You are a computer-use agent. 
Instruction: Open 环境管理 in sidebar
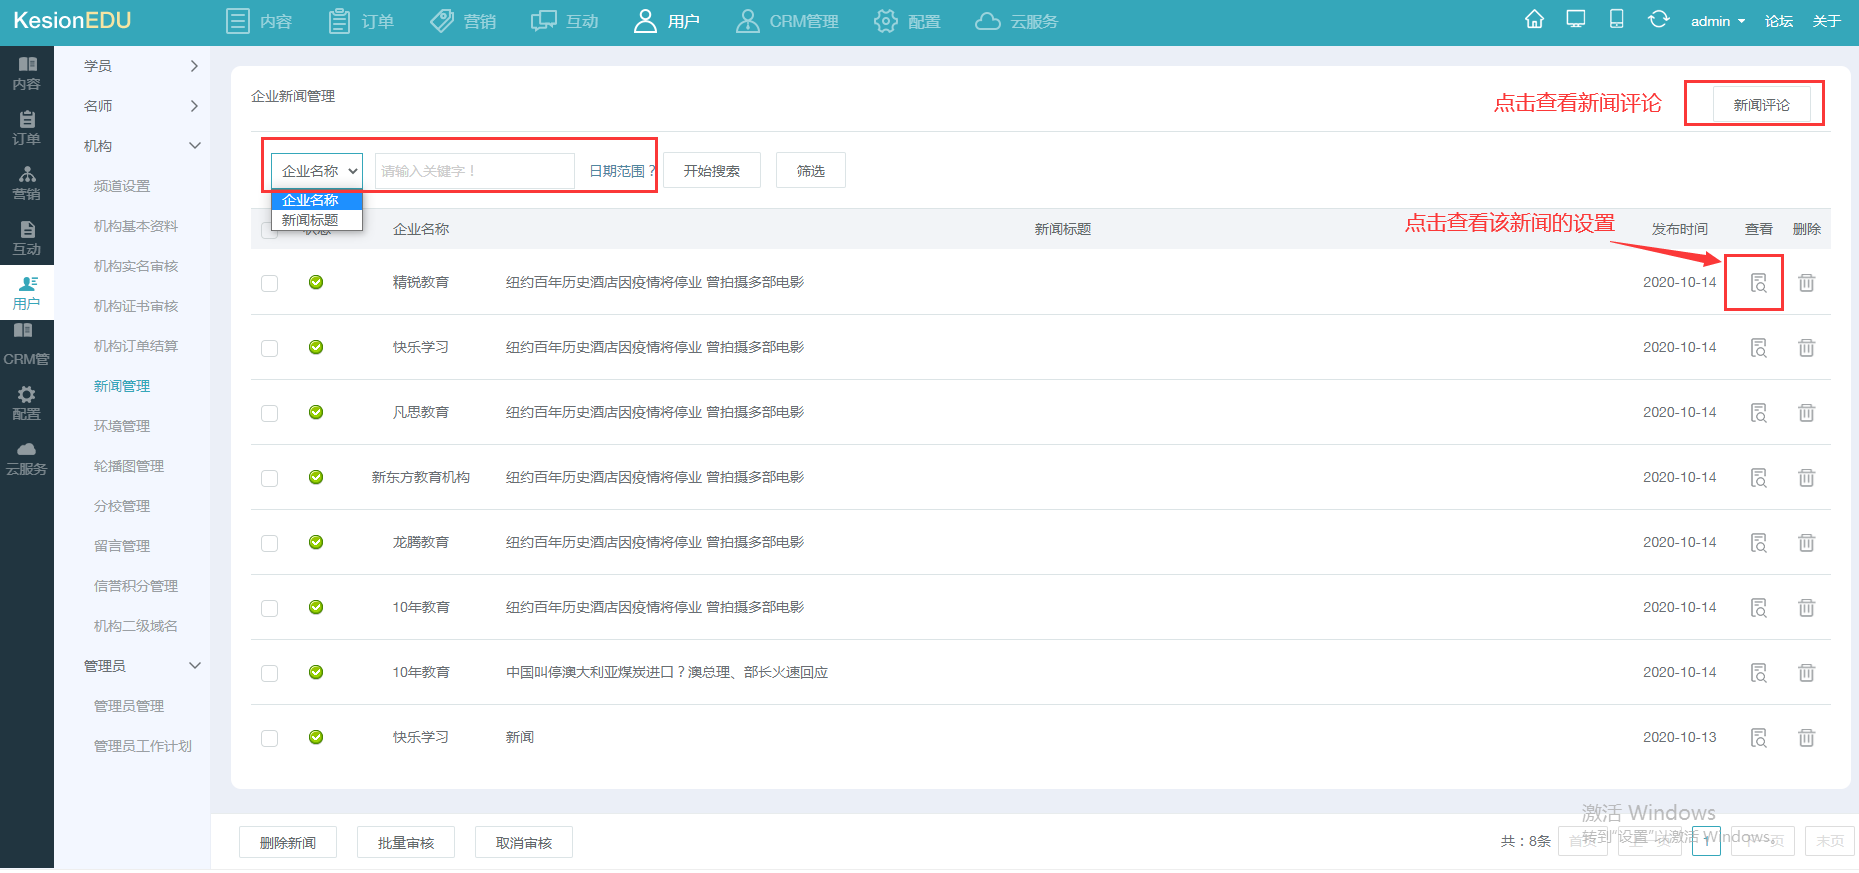[x=122, y=426]
